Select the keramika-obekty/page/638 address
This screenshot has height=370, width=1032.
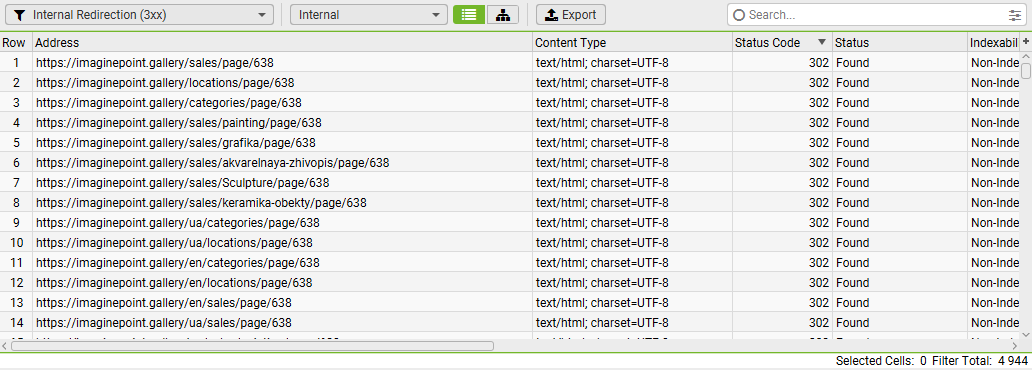coord(201,203)
